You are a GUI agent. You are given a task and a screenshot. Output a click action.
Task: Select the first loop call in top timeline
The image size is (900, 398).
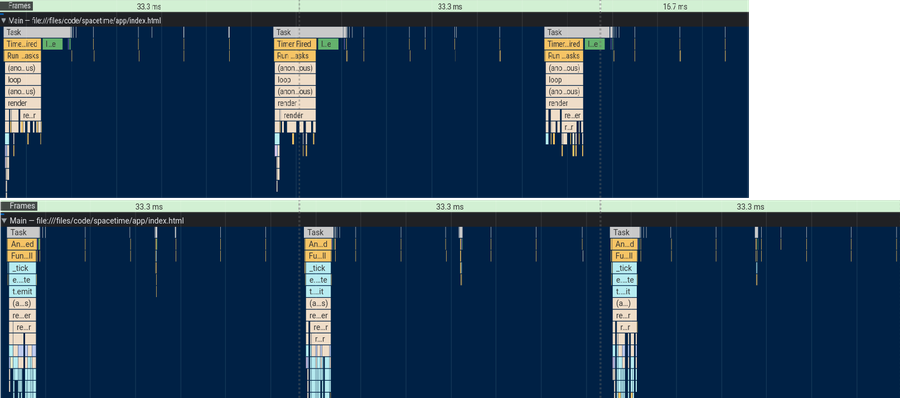click(23, 80)
